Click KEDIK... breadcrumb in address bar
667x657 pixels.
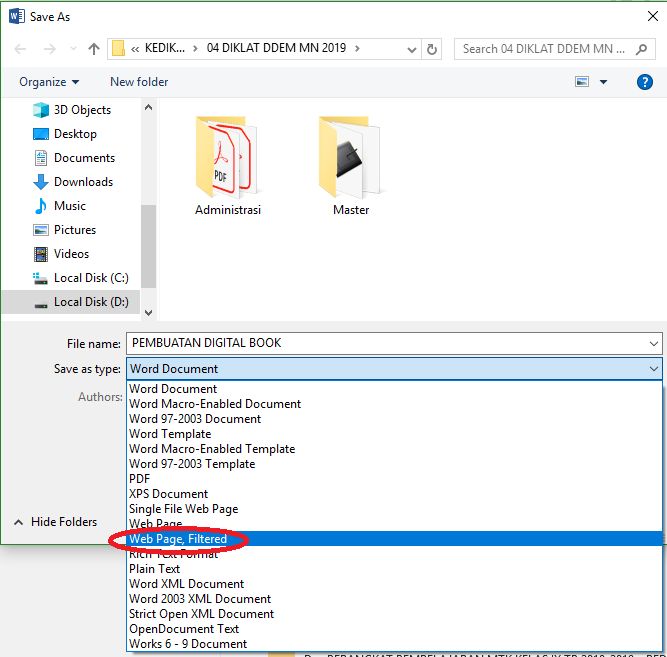tap(165, 48)
